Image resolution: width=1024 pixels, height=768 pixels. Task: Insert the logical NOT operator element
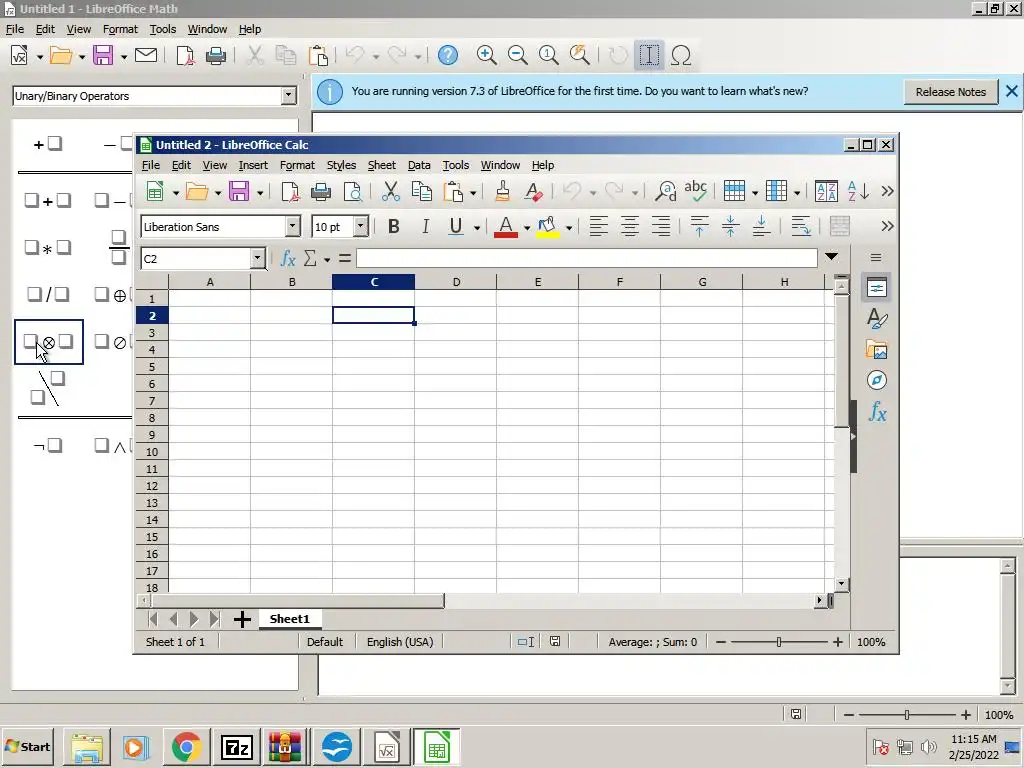coord(48,445)
